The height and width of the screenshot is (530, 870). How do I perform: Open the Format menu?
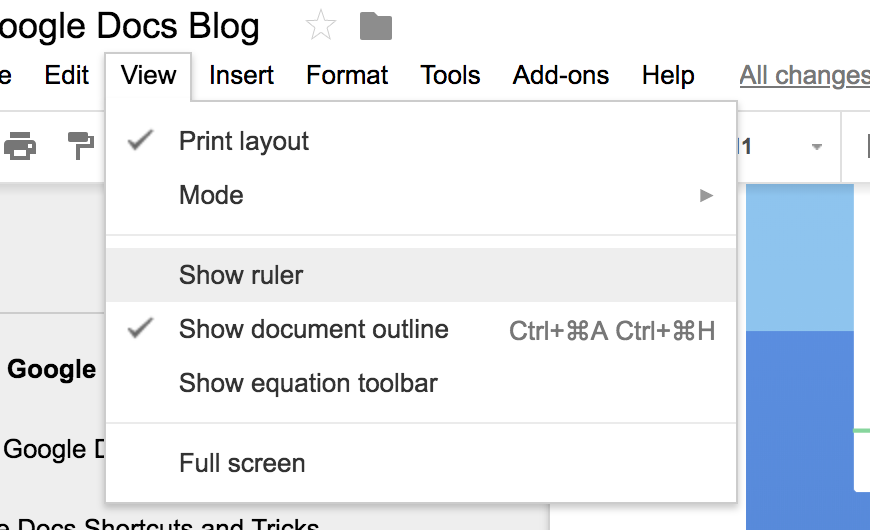347,75
